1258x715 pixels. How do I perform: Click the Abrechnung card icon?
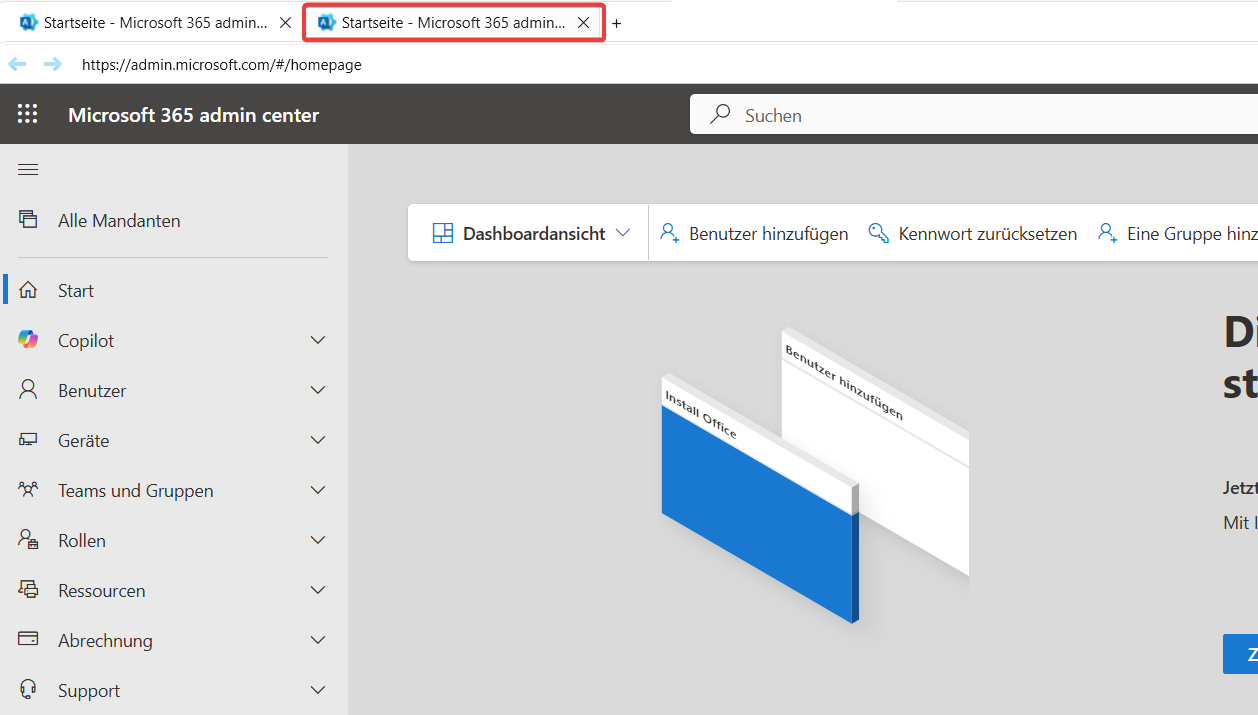(x=28, y=640)
